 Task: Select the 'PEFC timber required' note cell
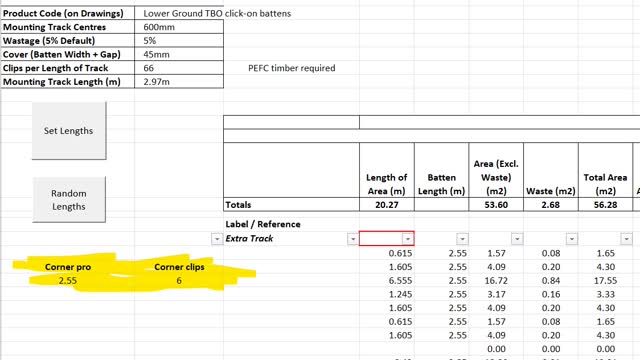point(291,68)
